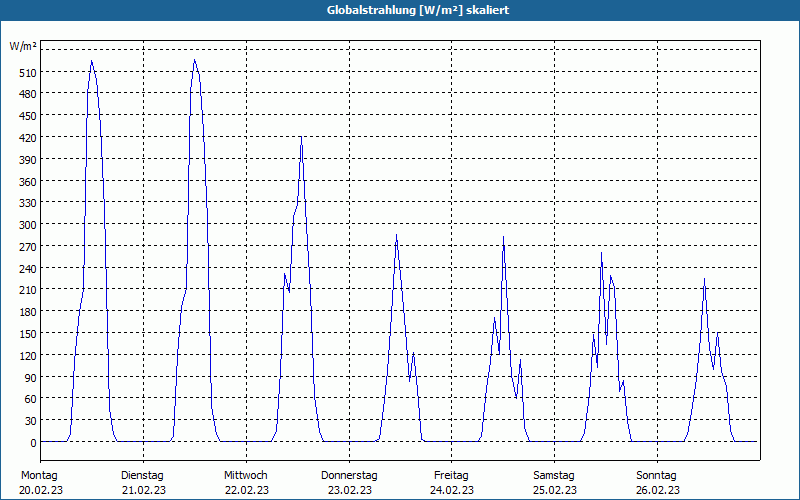The width and height of the screenshot is (800, 500).
Task: Click the 510 value on the y-axis
Action: click(27, 73)
